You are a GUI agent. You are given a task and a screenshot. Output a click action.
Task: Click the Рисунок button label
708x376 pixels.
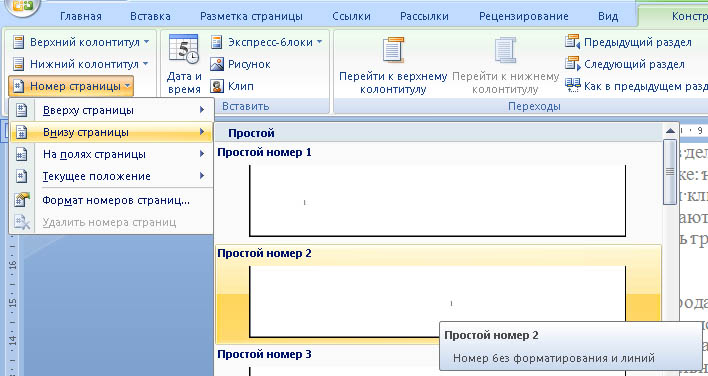[249, 65]
